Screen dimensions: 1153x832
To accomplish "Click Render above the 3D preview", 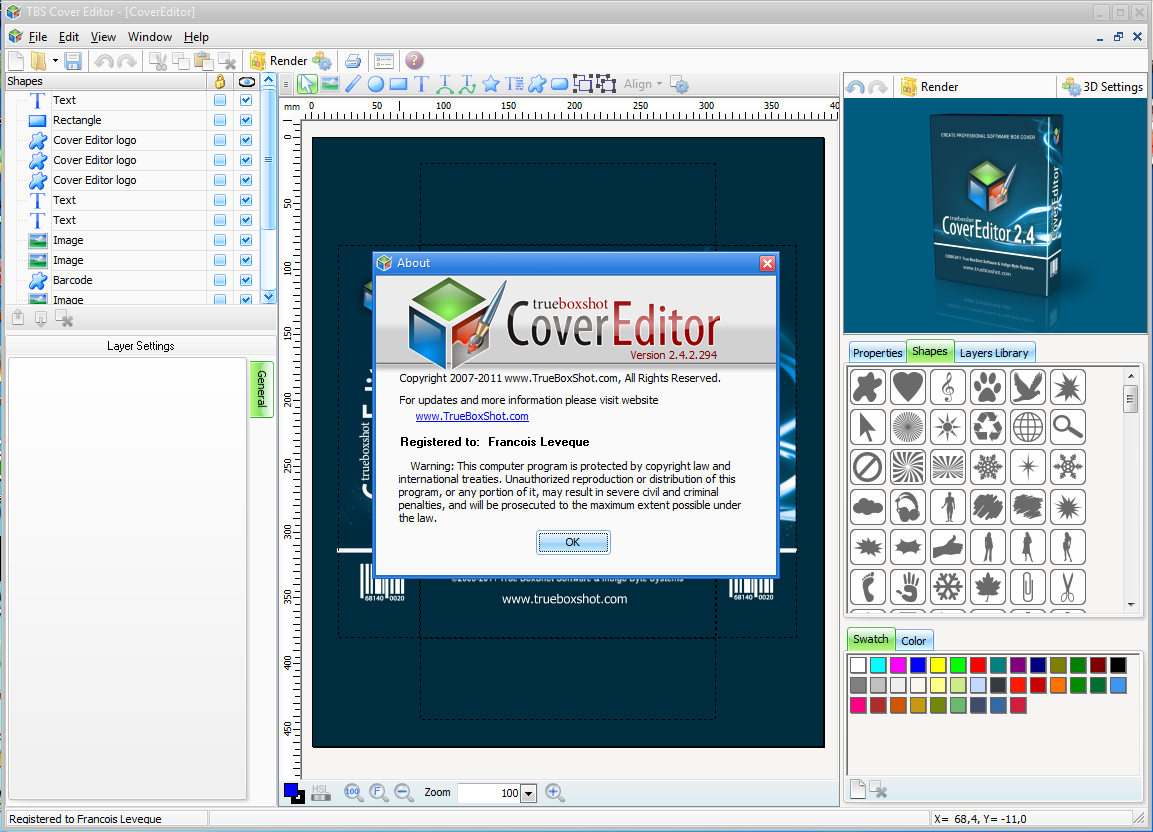I will [930, 87].
